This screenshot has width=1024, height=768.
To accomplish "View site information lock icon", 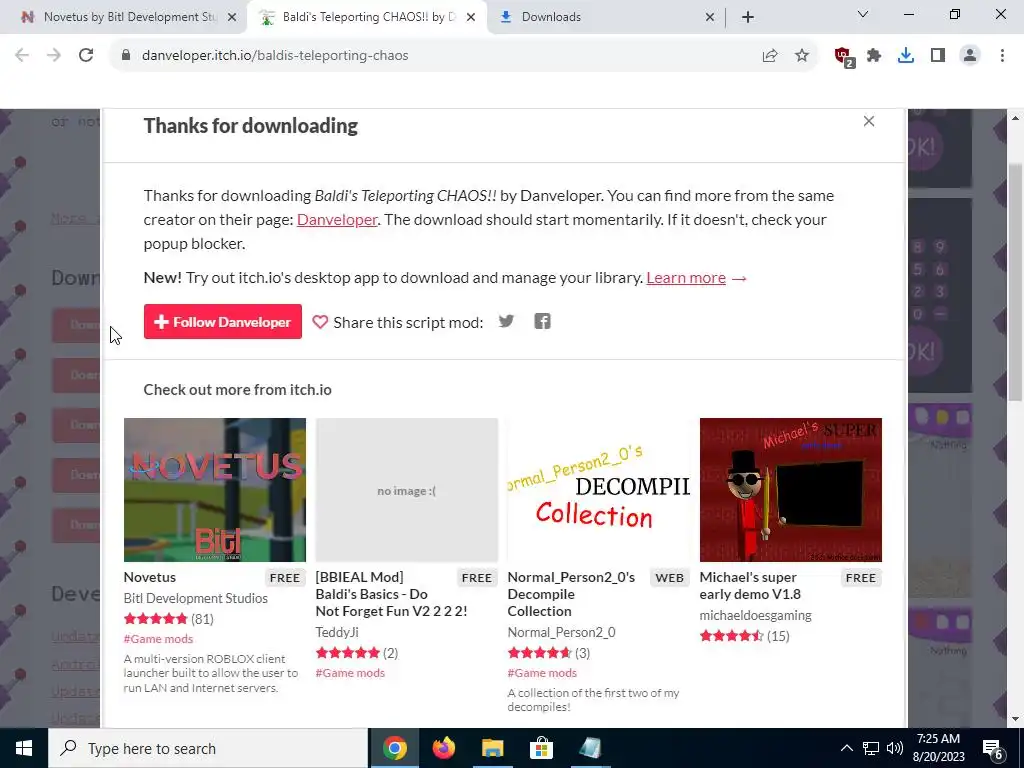I will 126,56.
